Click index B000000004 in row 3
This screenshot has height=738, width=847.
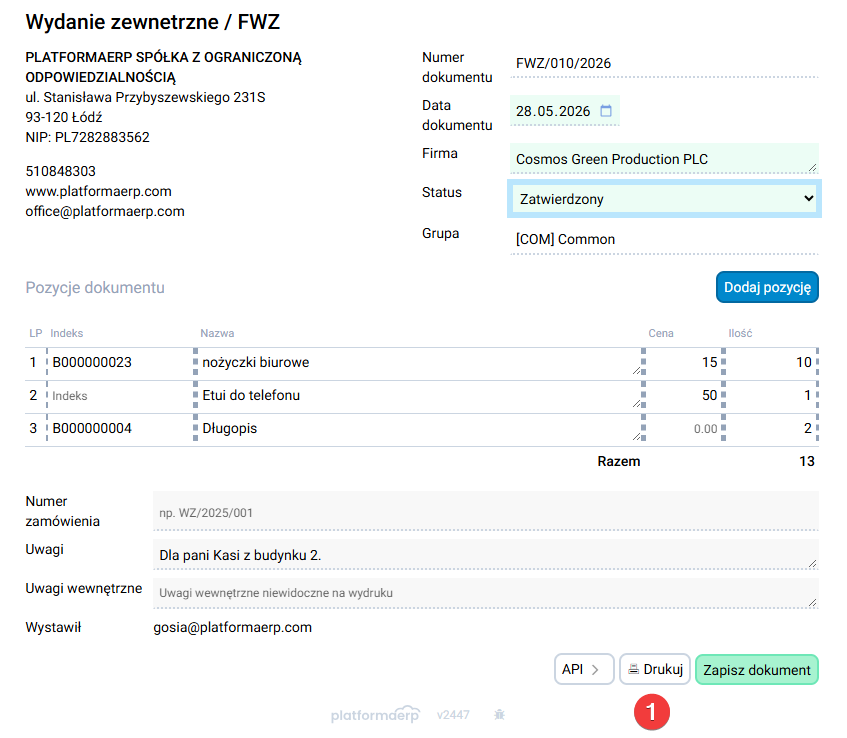point(120,428)
